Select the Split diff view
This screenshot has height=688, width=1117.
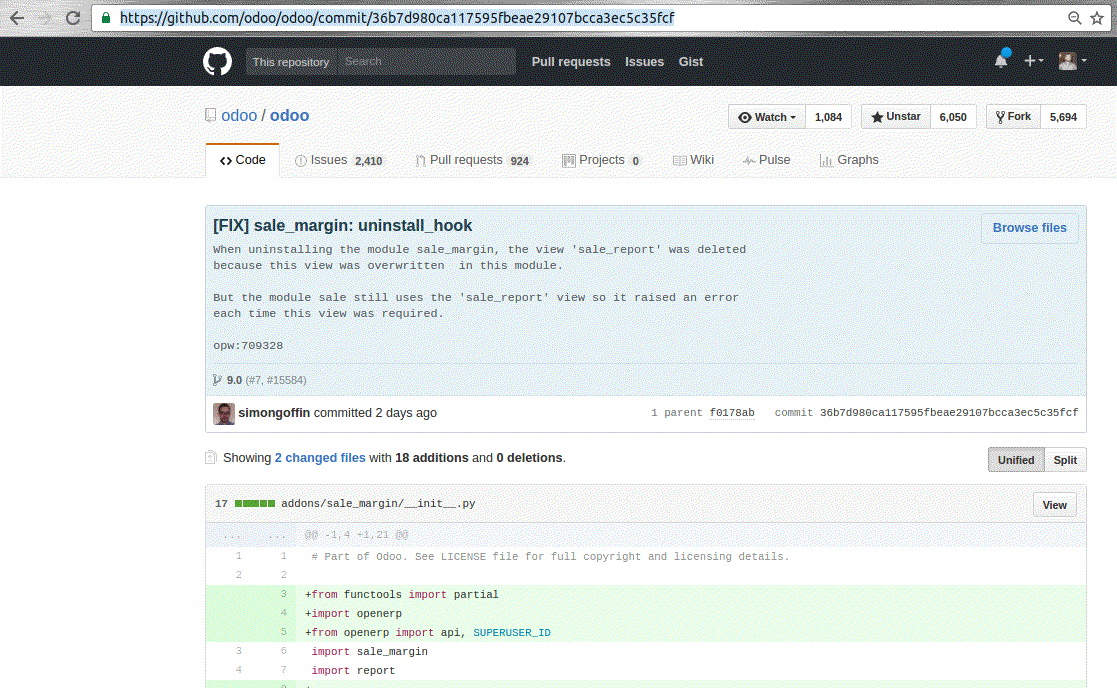point(1065,460)
